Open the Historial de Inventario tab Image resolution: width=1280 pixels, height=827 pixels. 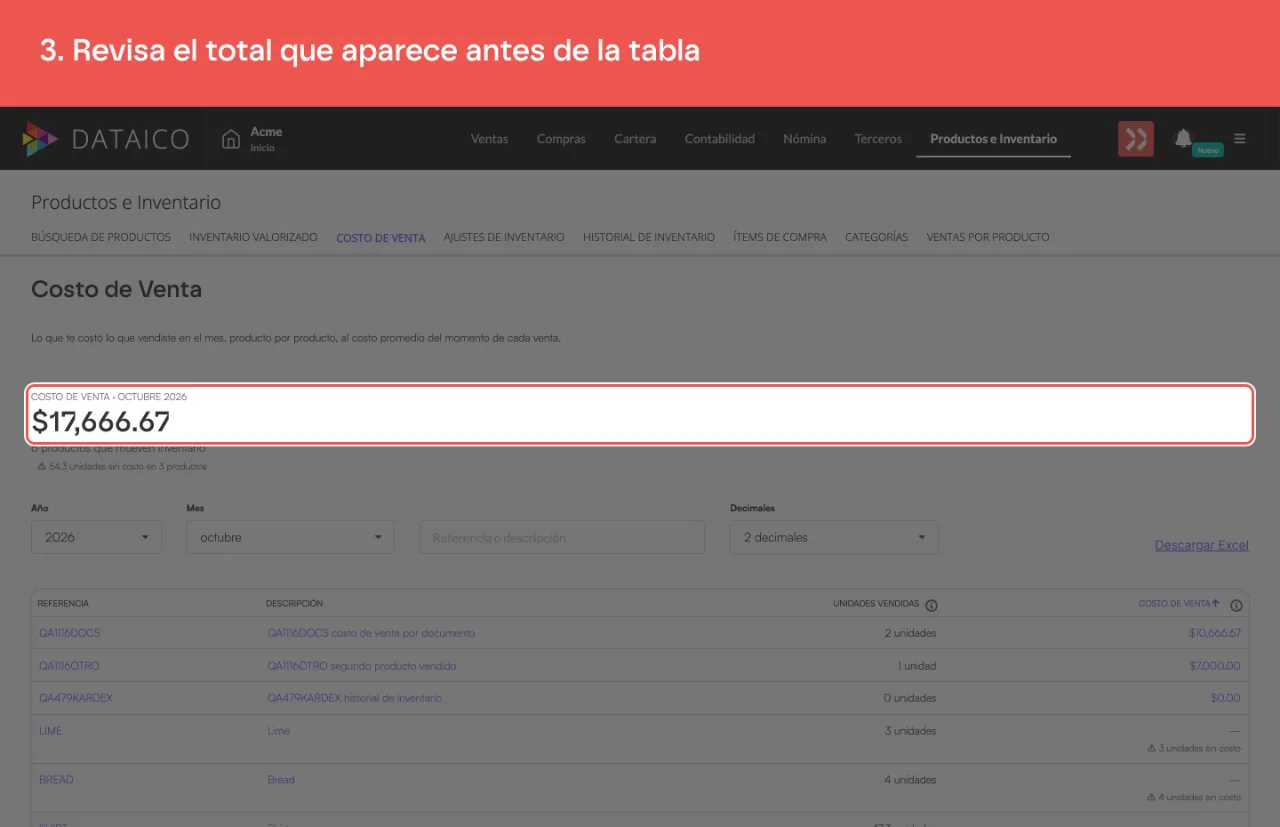pos(649,237)
